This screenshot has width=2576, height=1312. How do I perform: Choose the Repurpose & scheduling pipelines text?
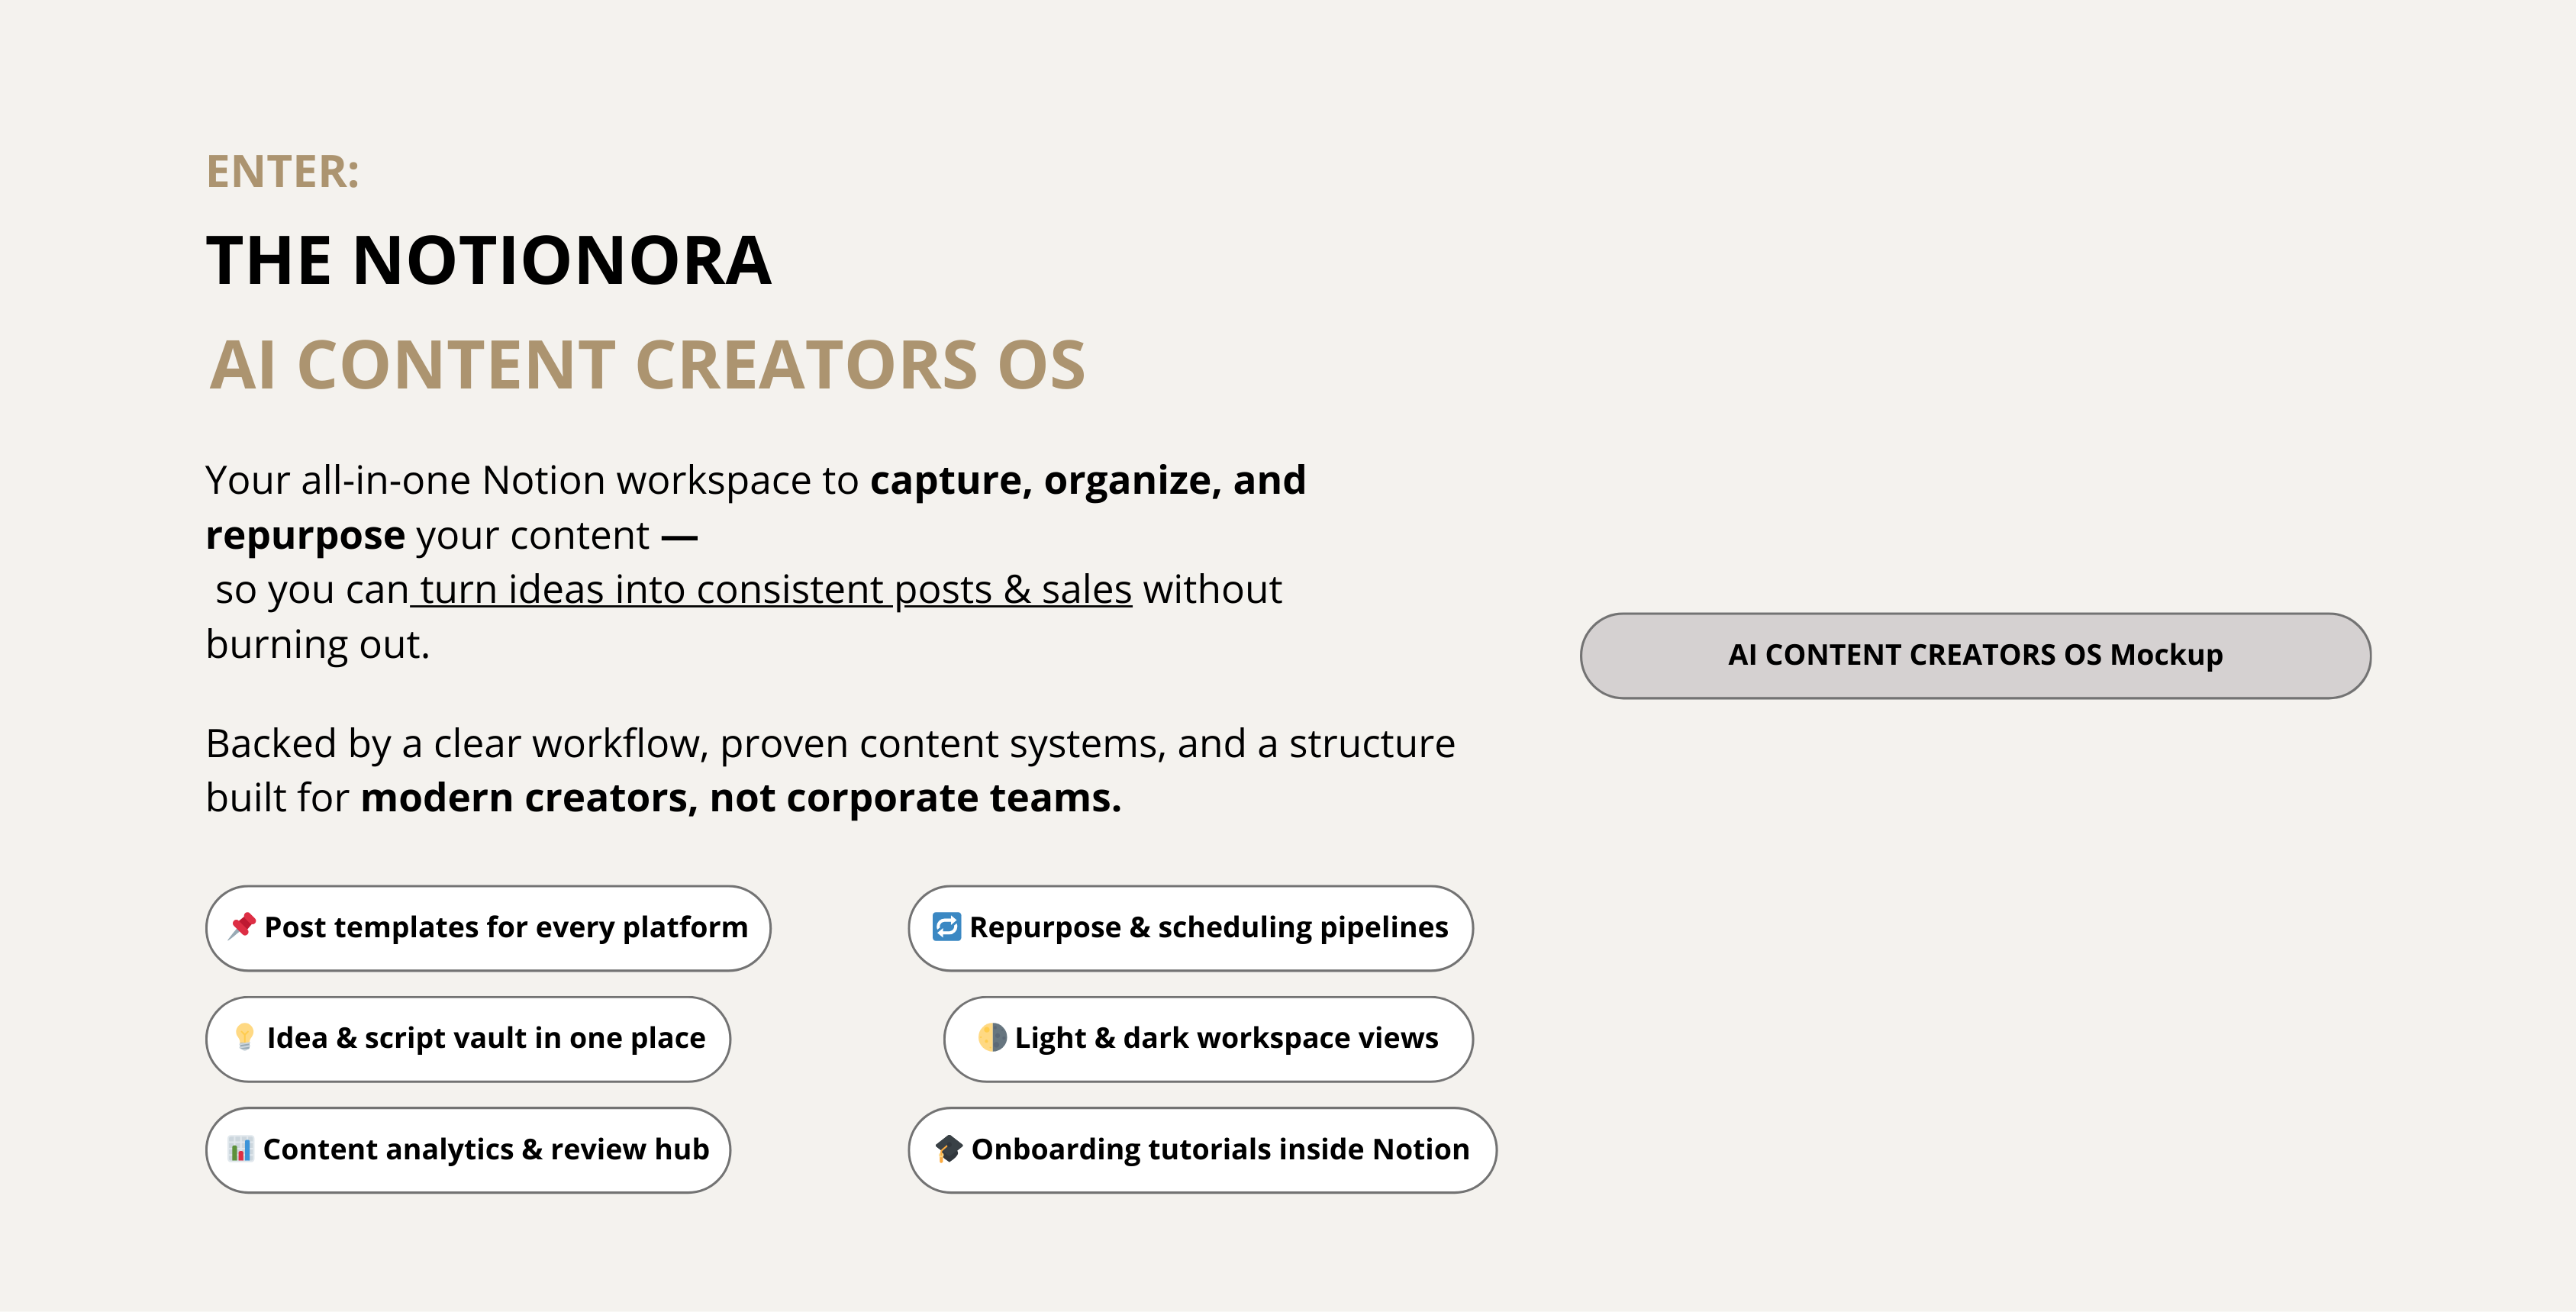1208,927
